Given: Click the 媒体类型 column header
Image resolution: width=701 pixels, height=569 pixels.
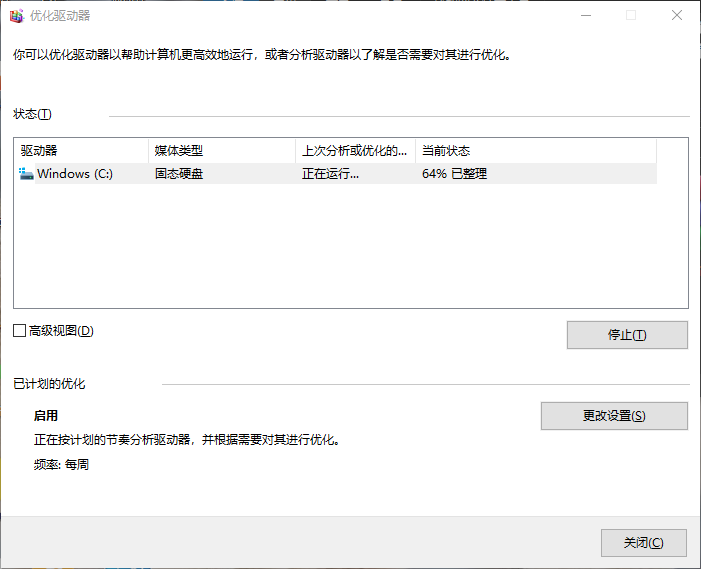Looking at the screenshot, I should tap(222, 151).
